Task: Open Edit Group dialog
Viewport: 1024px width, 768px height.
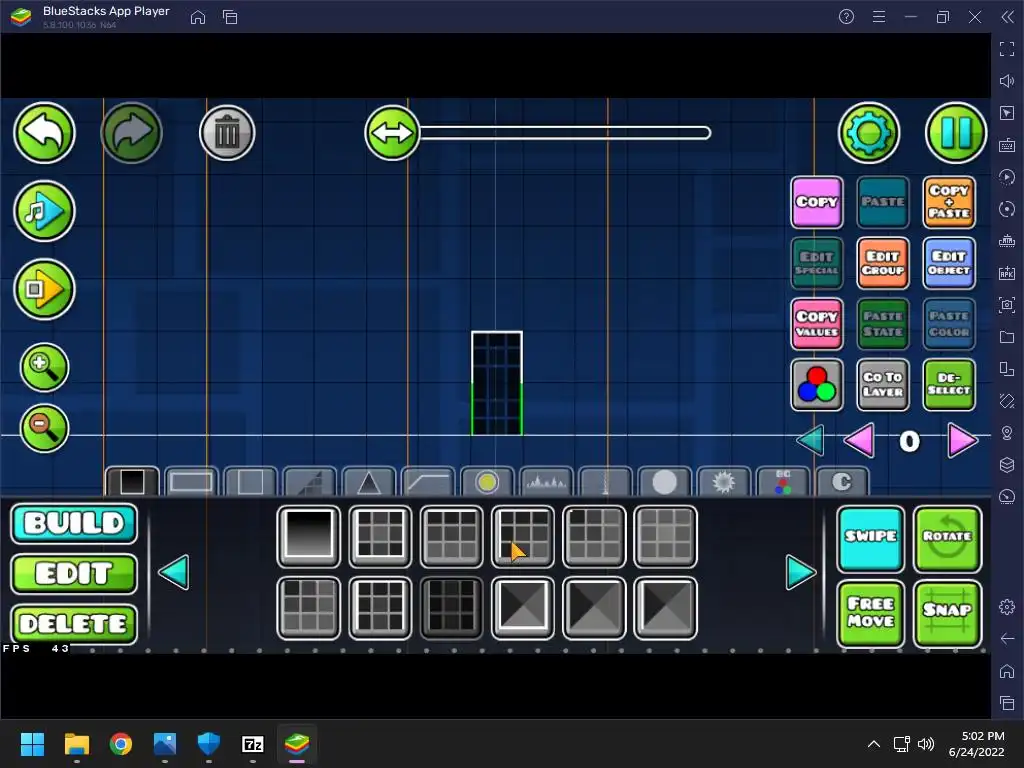Action: coord(882,263)
